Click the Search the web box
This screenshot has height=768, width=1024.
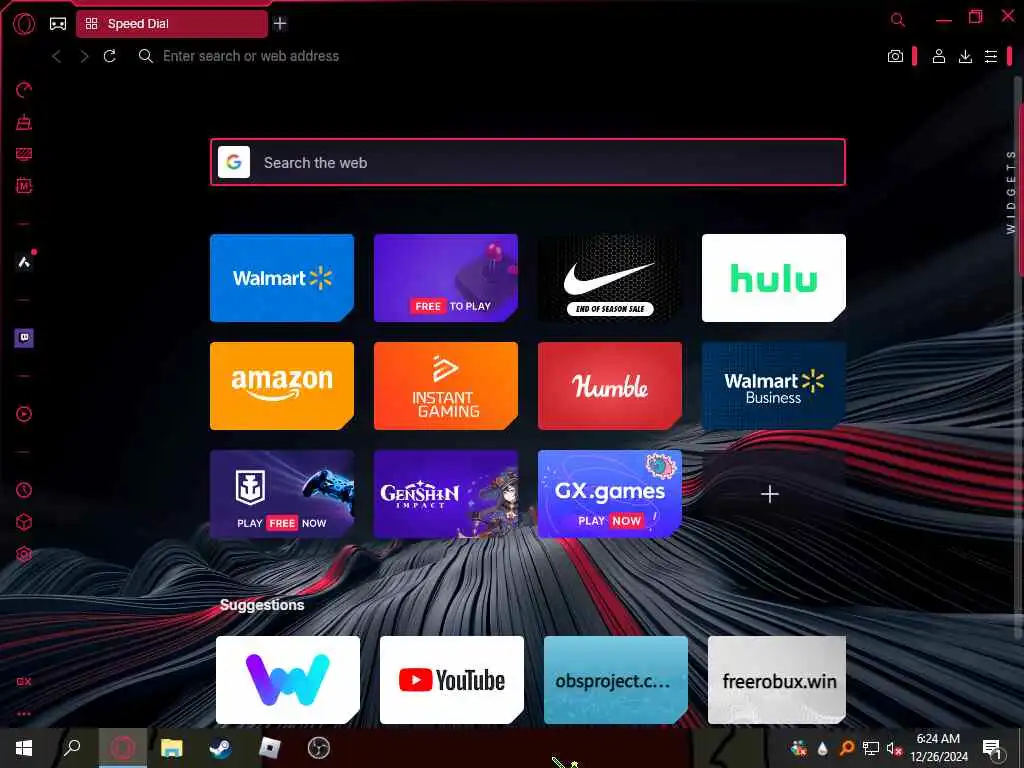(528, 162)
